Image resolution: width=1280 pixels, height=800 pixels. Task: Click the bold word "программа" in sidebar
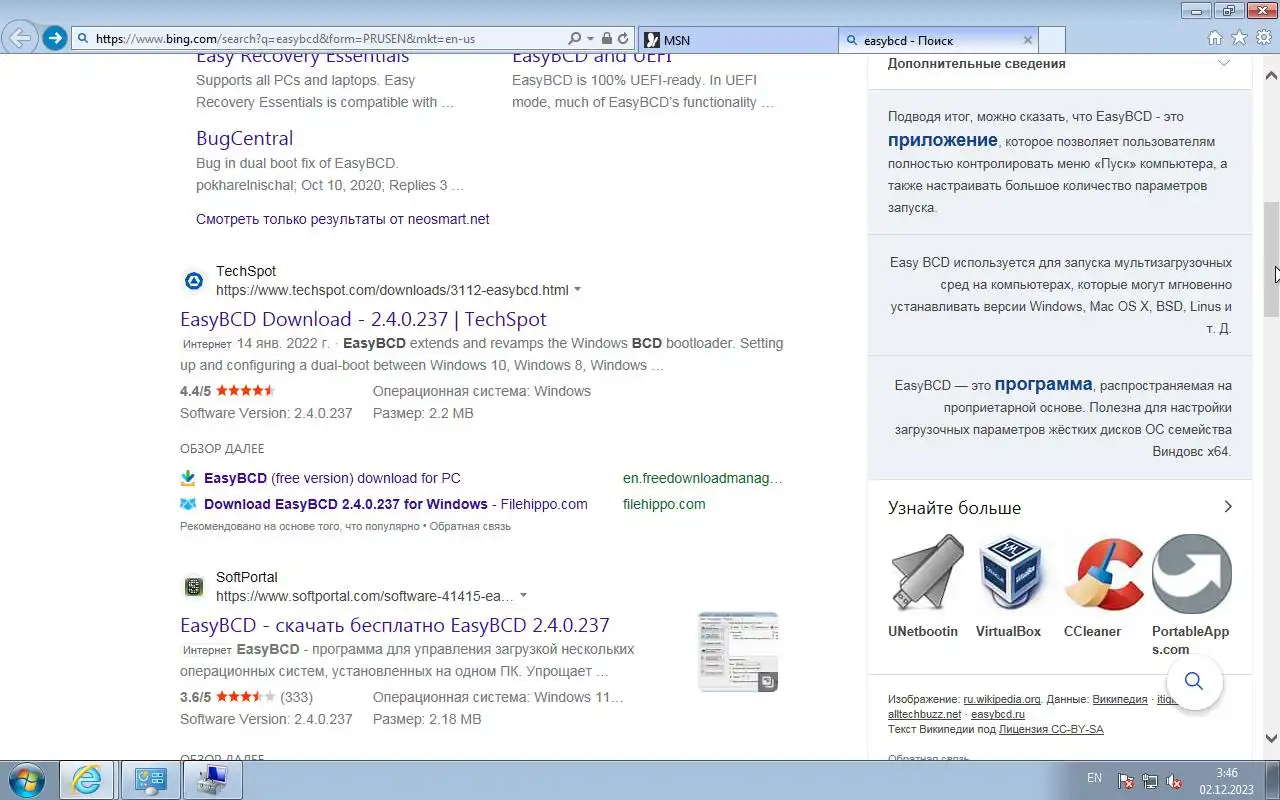pos(1043,384)
